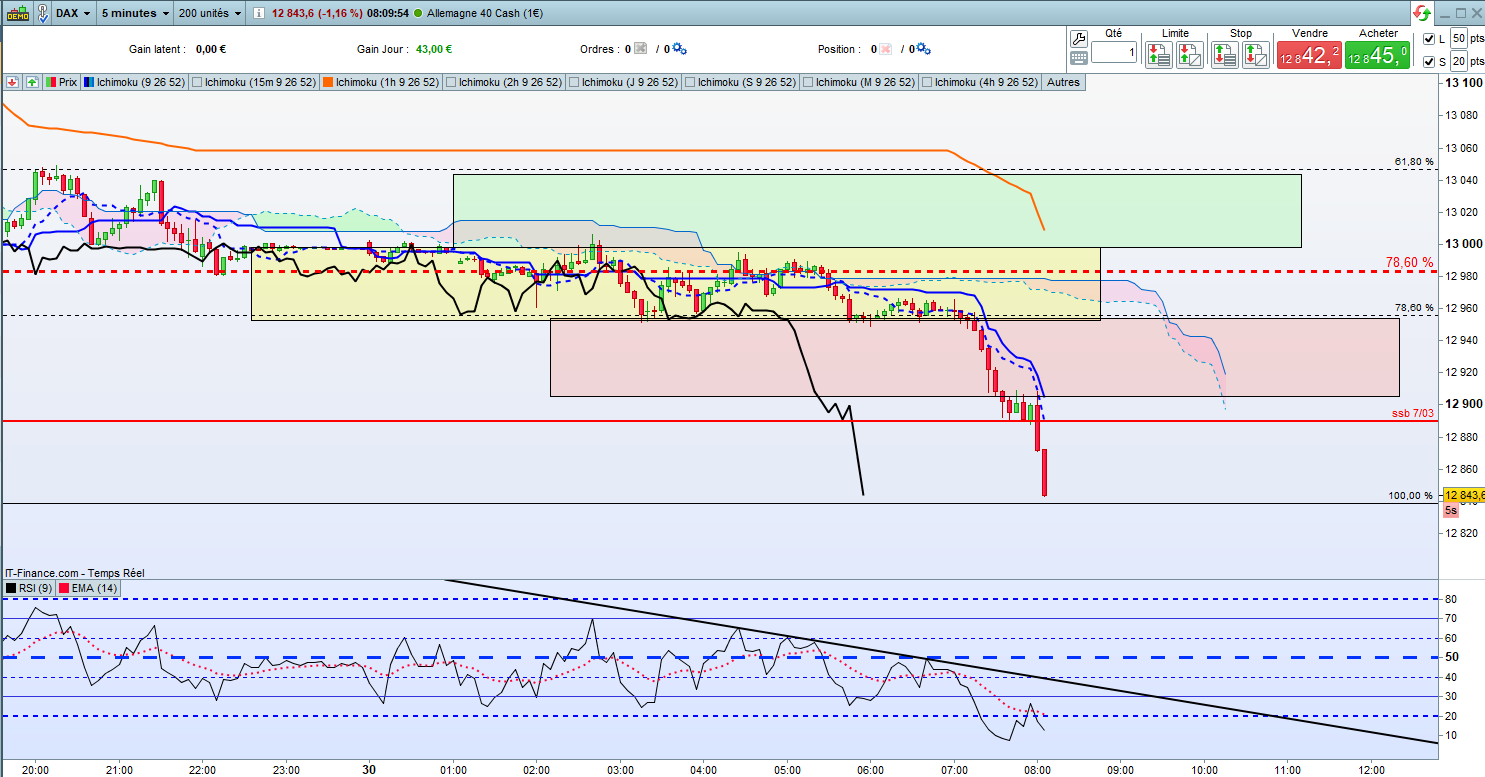The image size is (1485, 777).
Task: Click the blue Ichimoku (9 26 52) swatch
Action: coord(89,83)
